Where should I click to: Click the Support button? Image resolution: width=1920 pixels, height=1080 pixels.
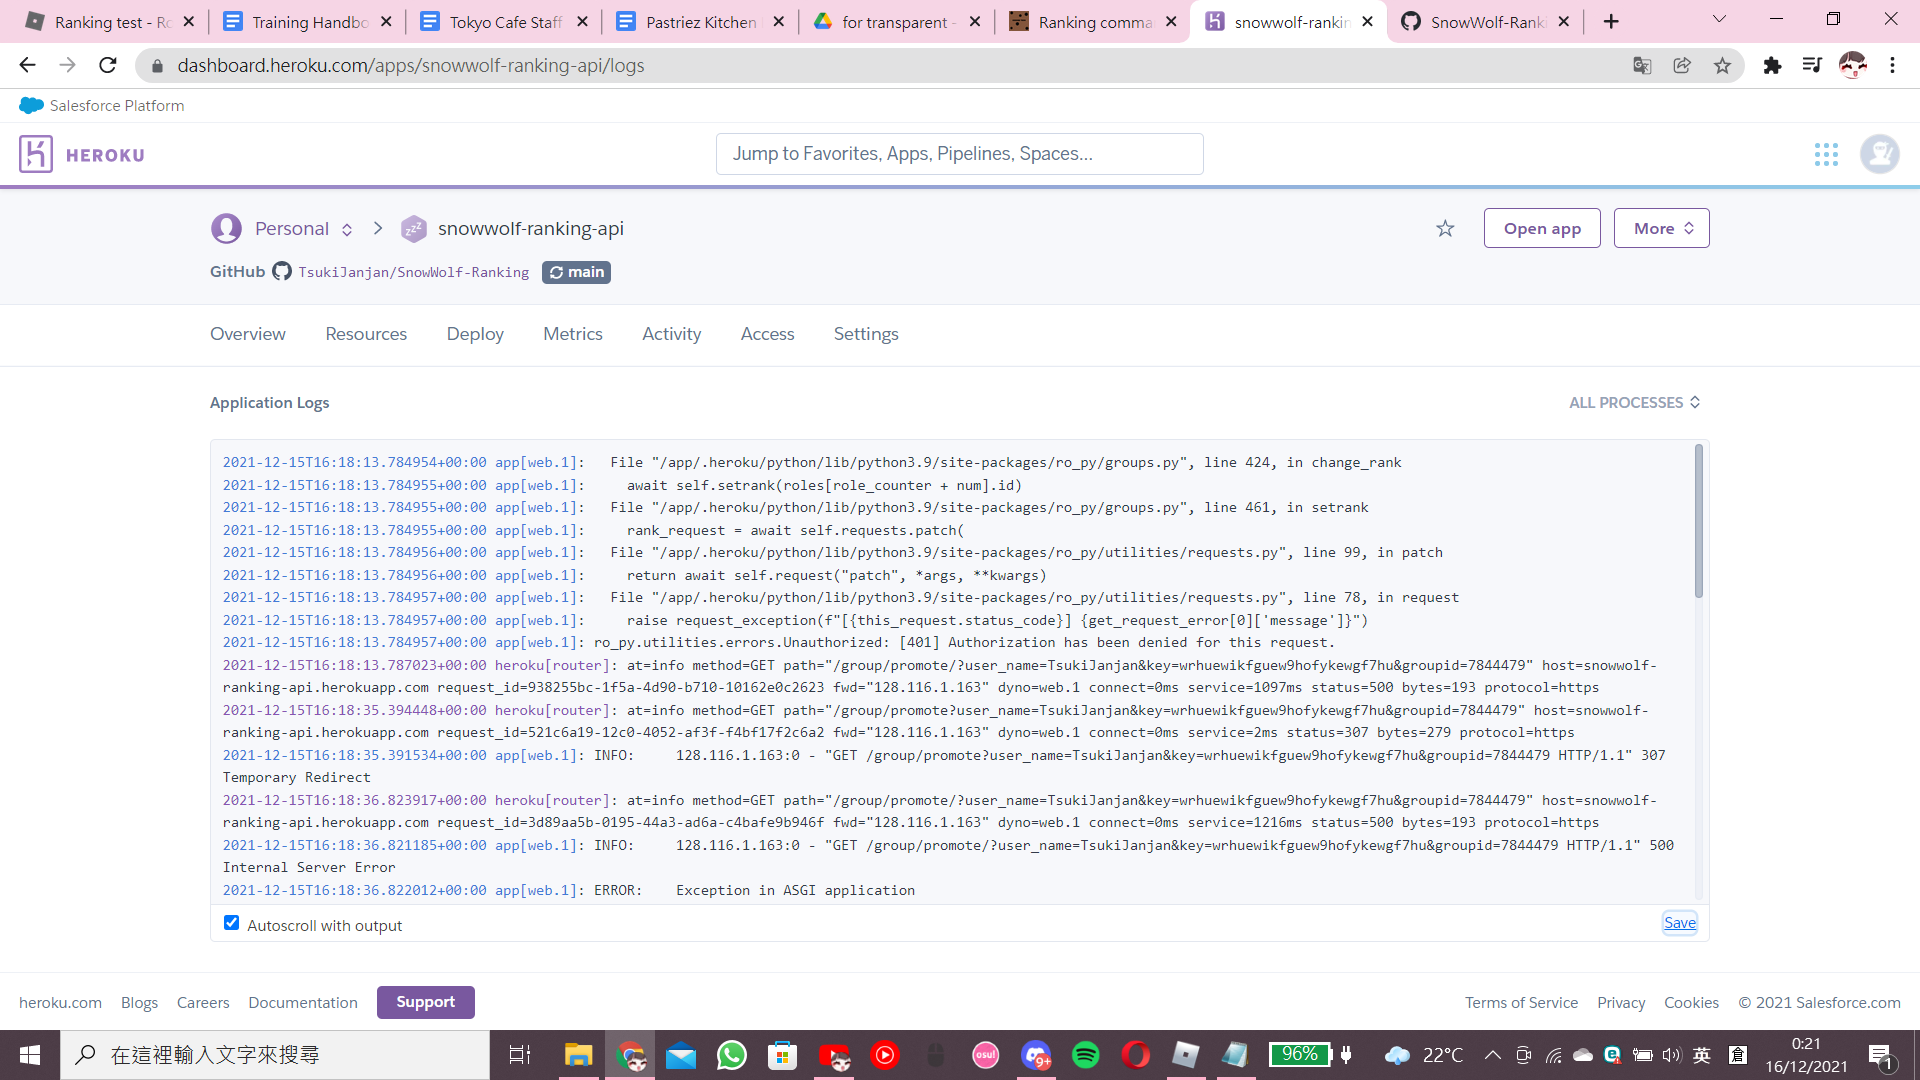coord(425,1002)
